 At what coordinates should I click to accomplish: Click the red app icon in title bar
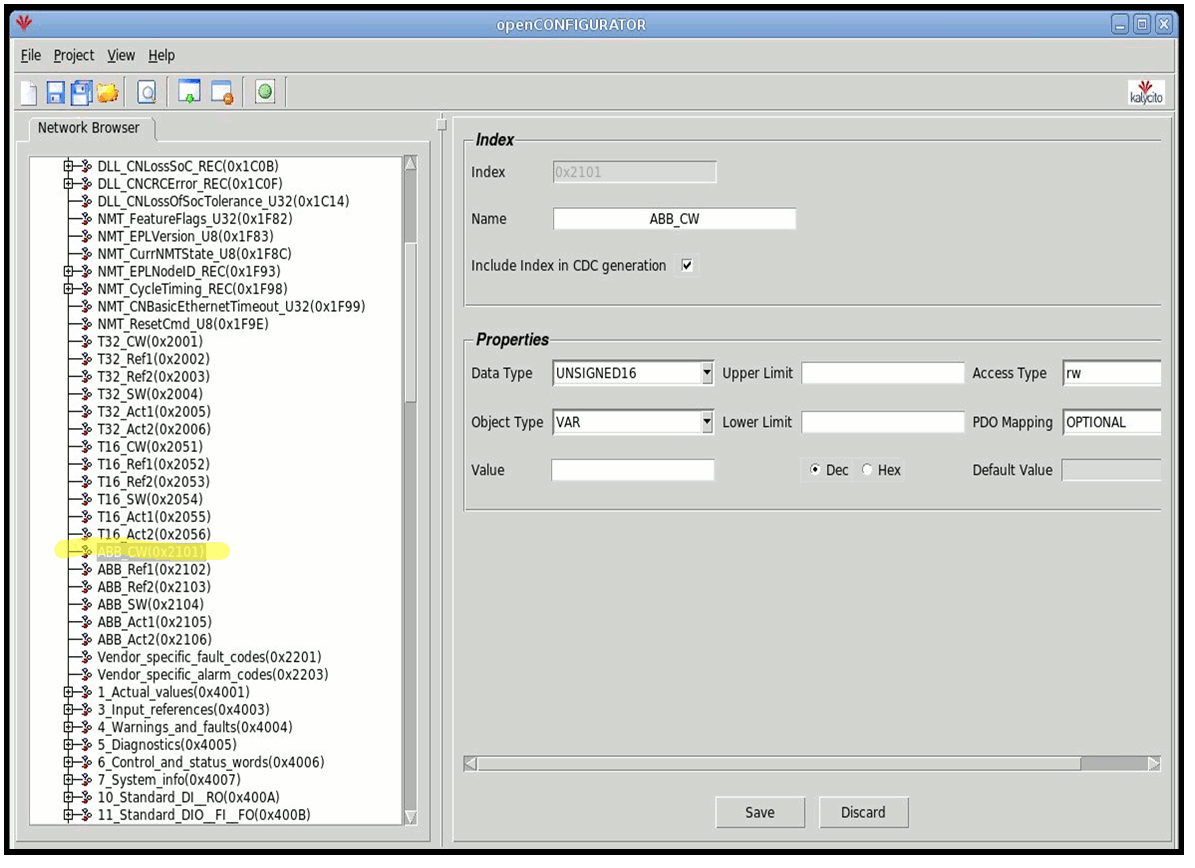(24, 24)
